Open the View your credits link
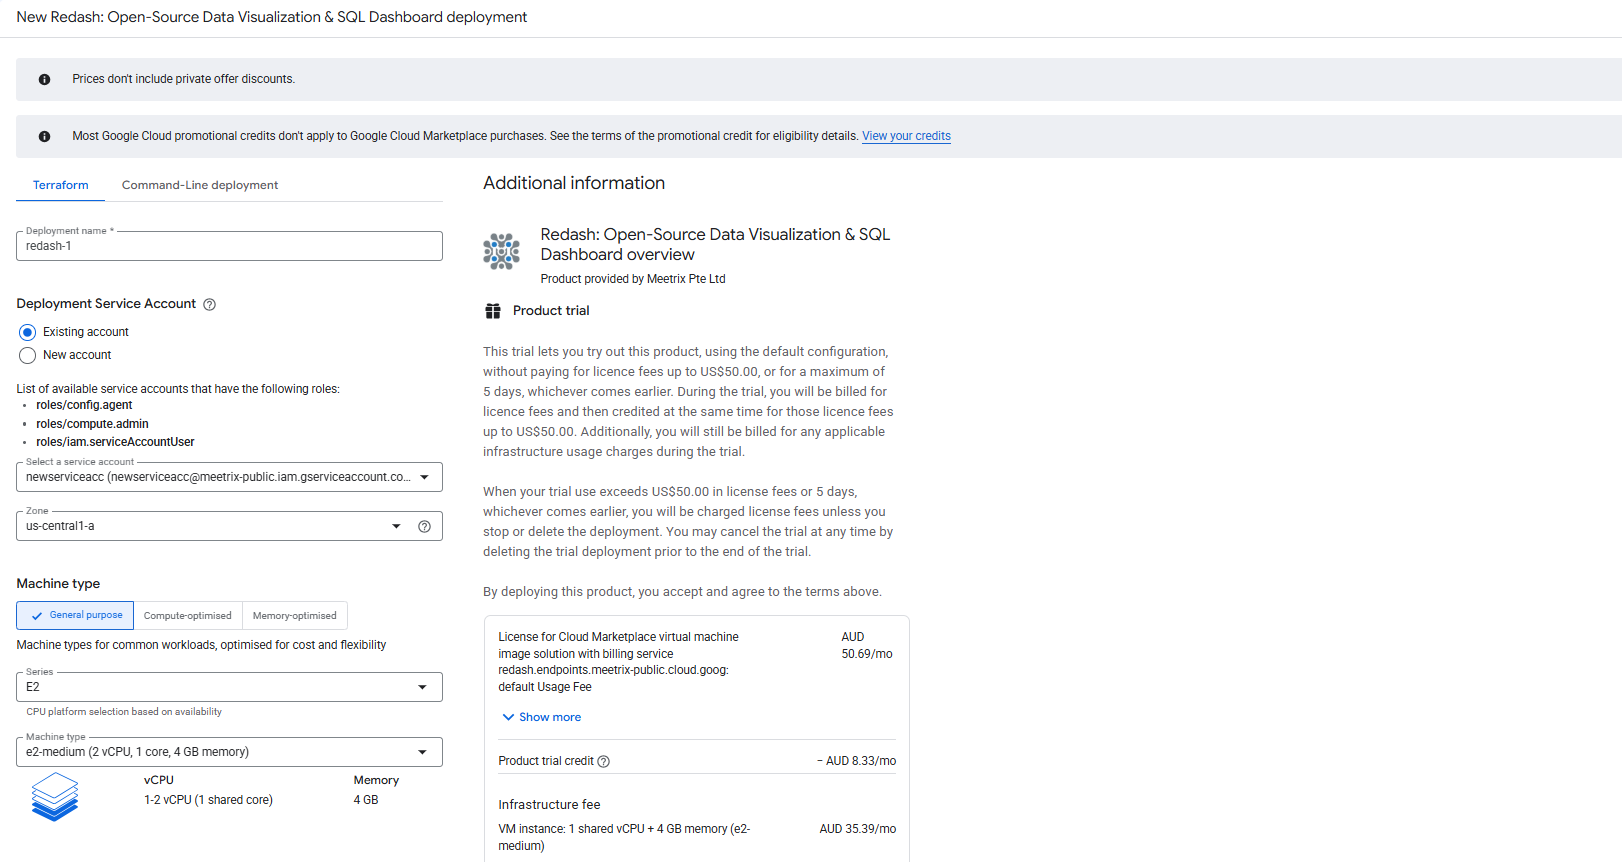This screenshot has height=862, width=1622. 906,136
